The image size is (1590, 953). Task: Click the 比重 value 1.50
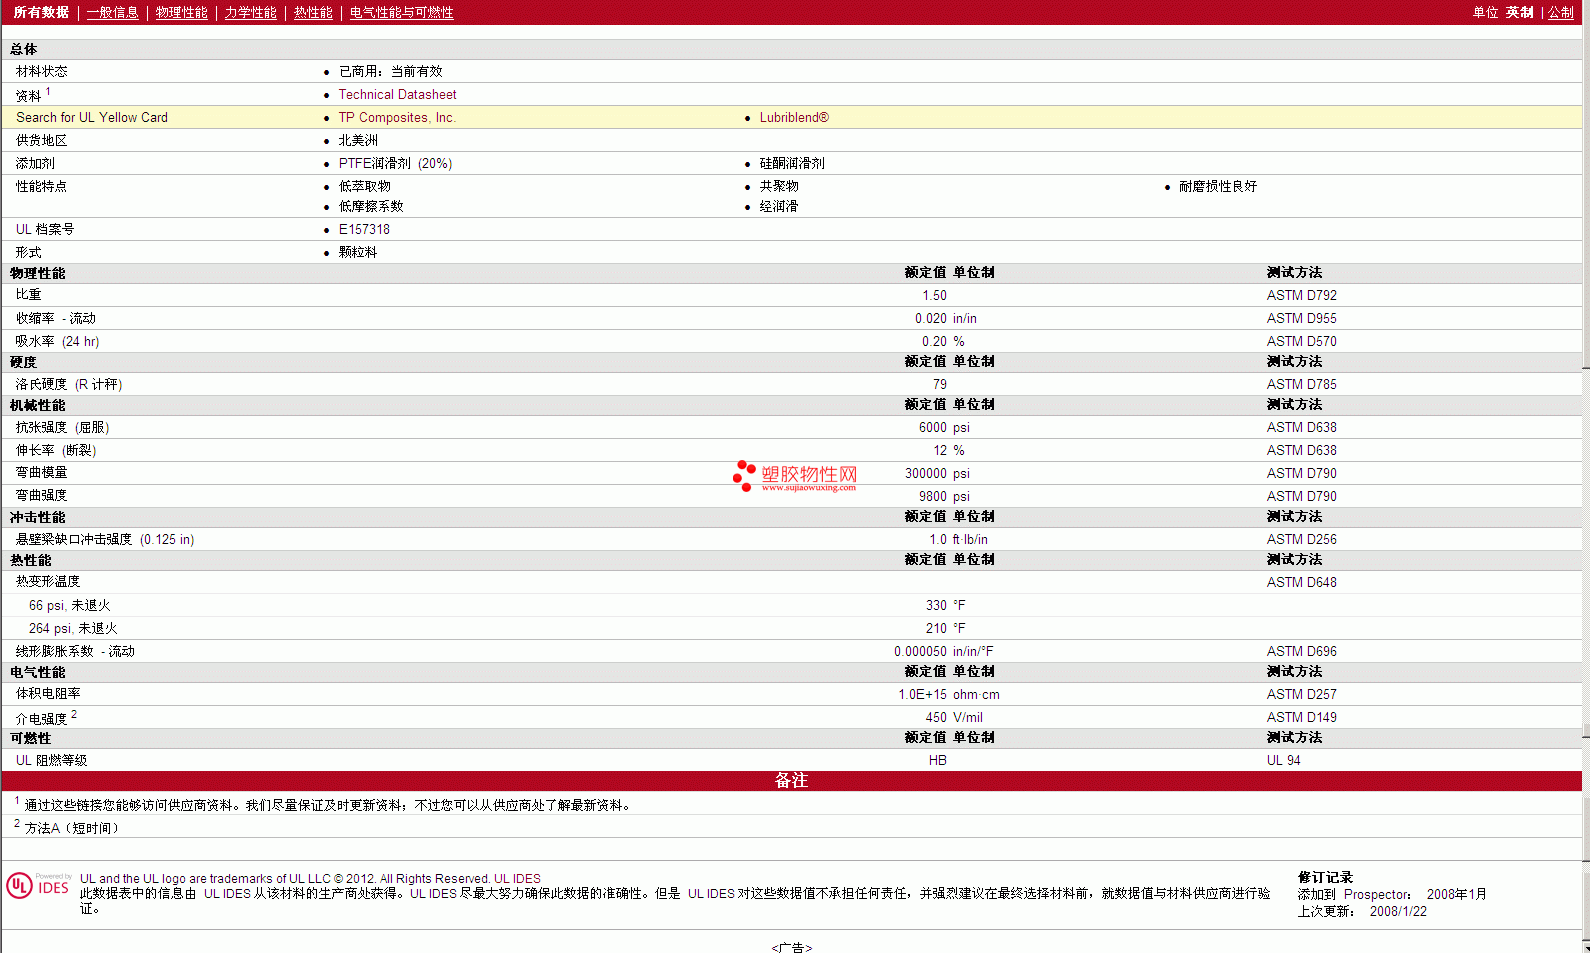935,296
